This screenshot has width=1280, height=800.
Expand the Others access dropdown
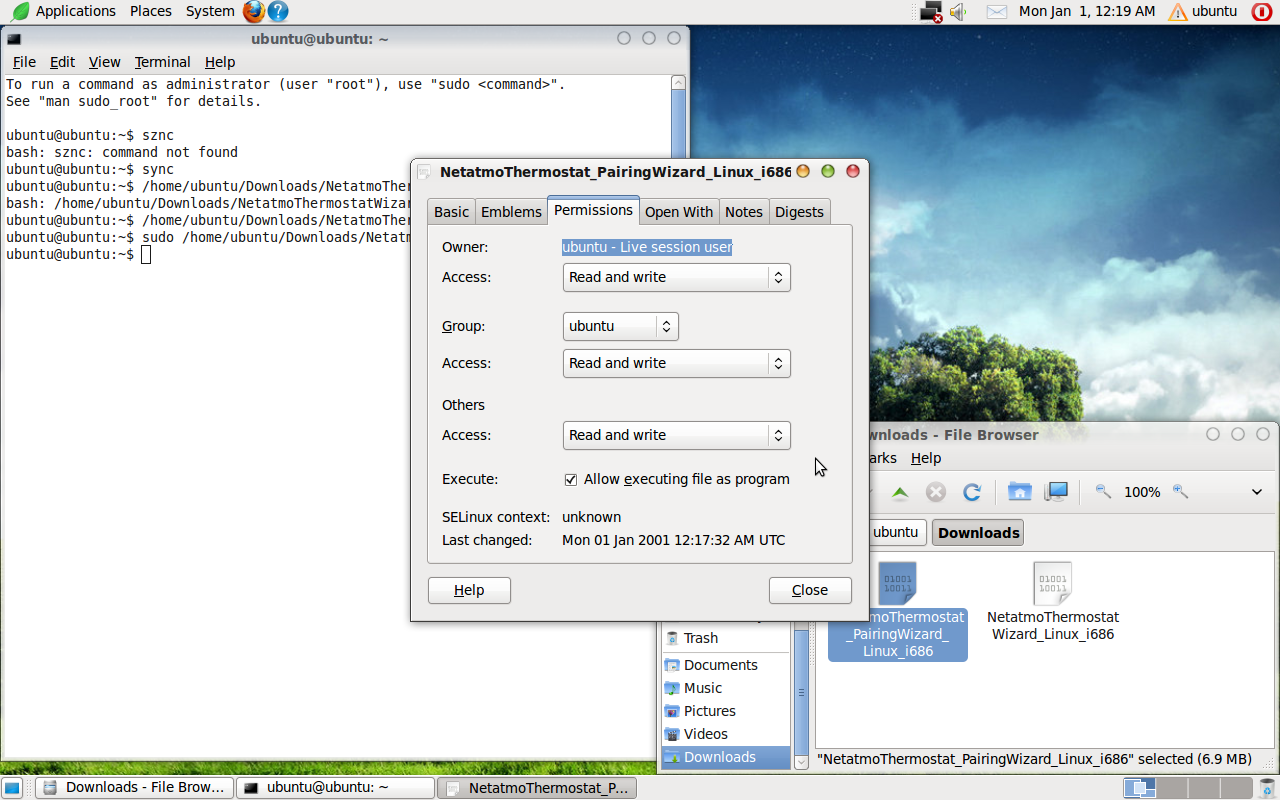676,435
